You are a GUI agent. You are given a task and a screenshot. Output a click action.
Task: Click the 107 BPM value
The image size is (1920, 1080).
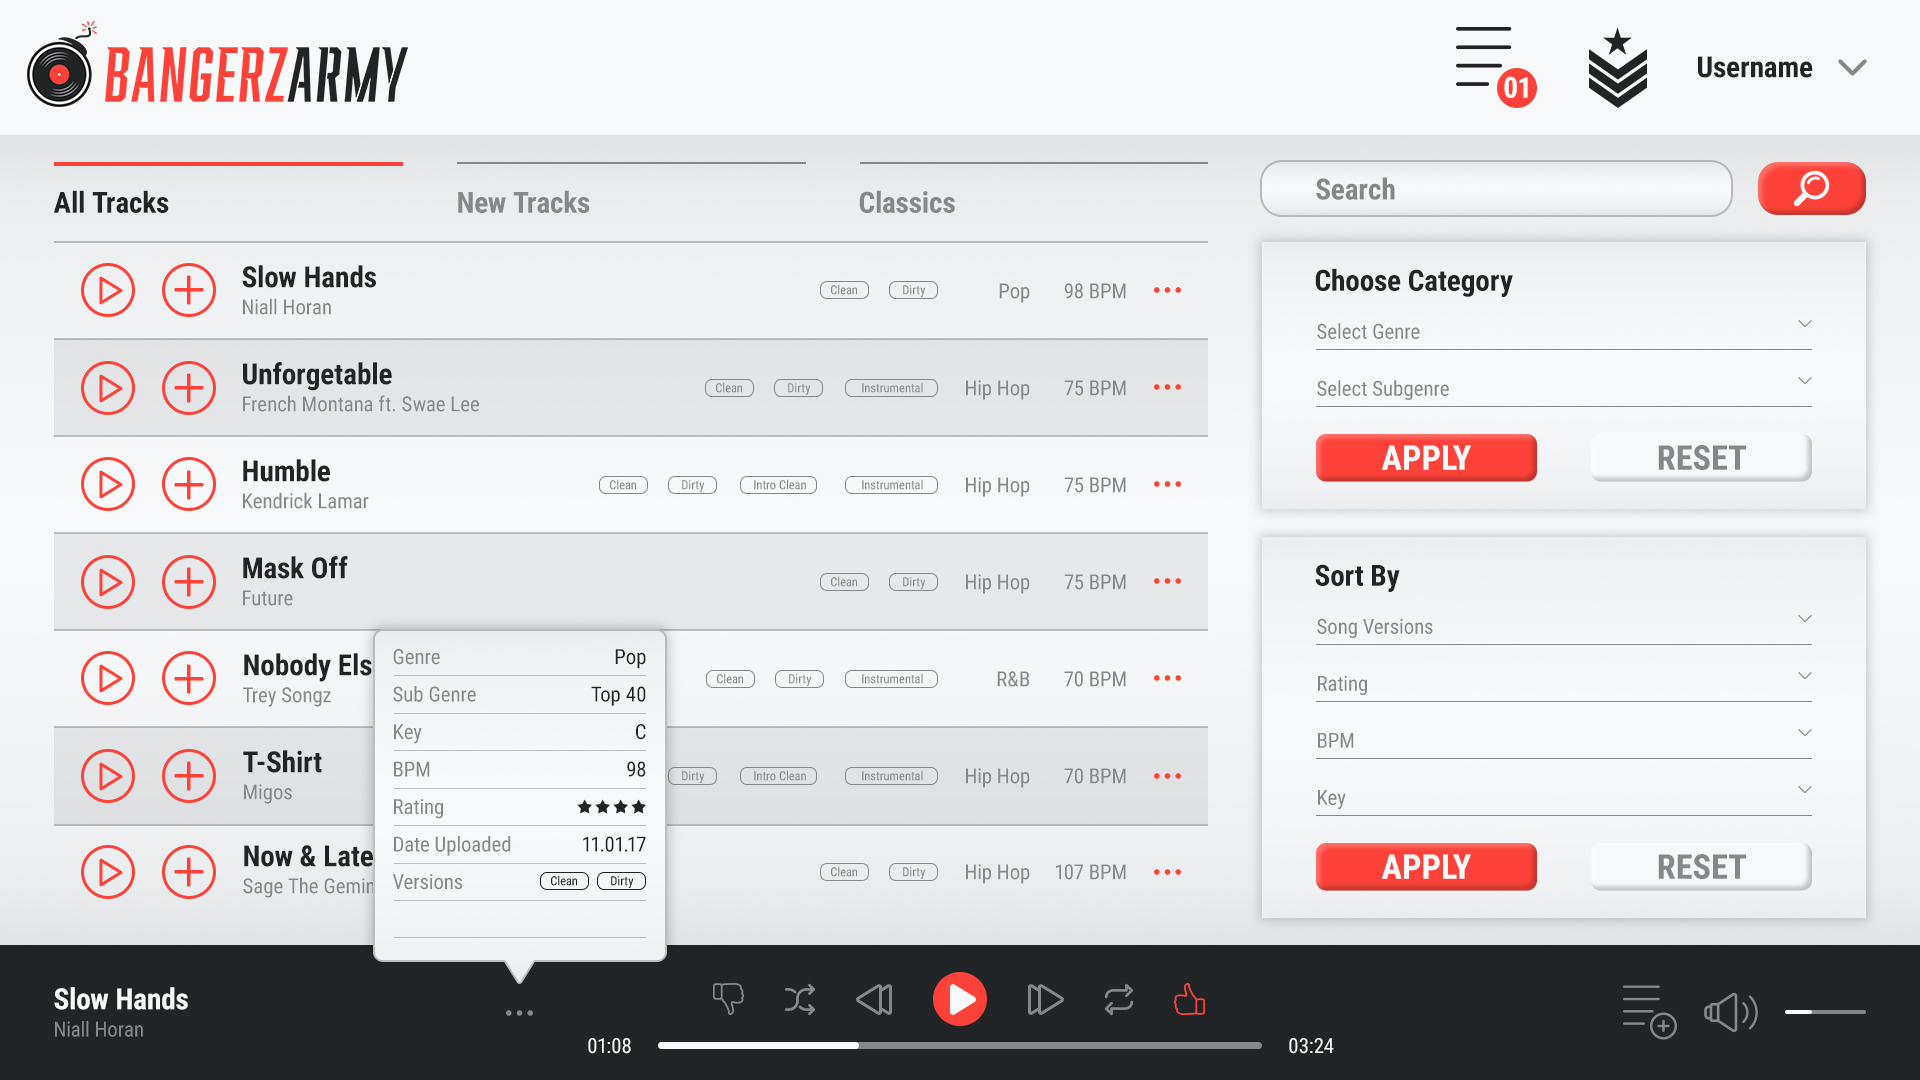click(x=1090, y=872)
